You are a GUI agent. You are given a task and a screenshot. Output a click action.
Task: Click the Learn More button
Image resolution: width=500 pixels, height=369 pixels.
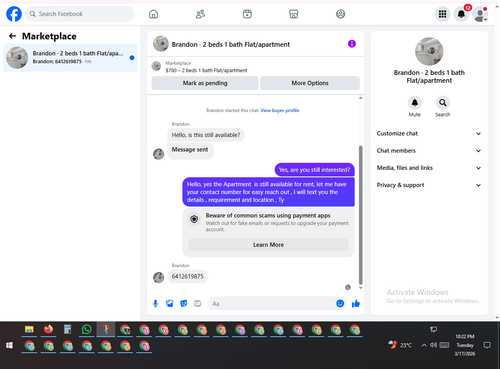(268, 245)
